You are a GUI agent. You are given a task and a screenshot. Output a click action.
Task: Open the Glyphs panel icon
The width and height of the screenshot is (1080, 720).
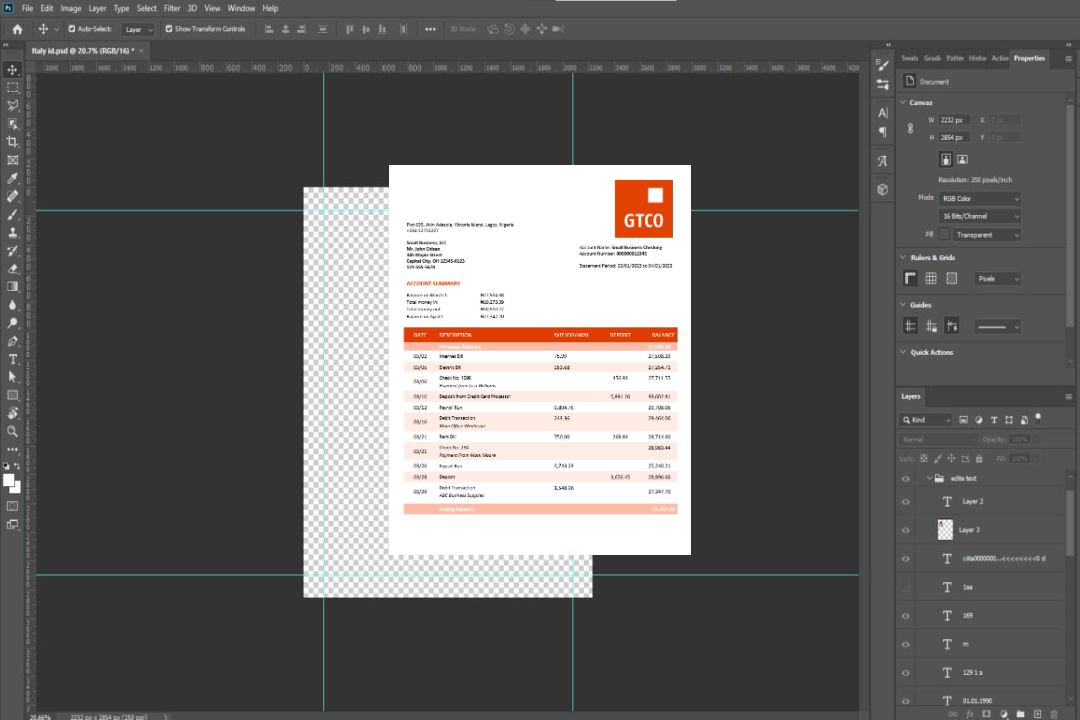coord(882,161)
